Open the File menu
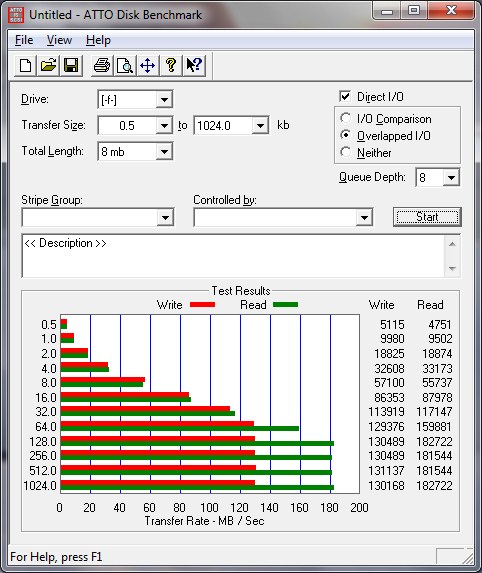 24,40
